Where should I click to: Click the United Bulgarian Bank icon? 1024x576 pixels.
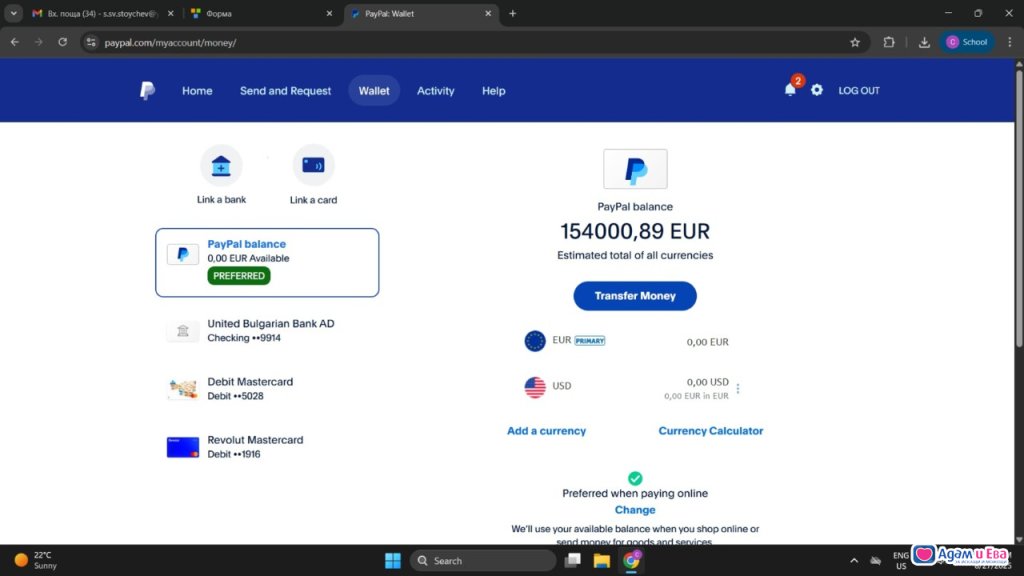183,331
